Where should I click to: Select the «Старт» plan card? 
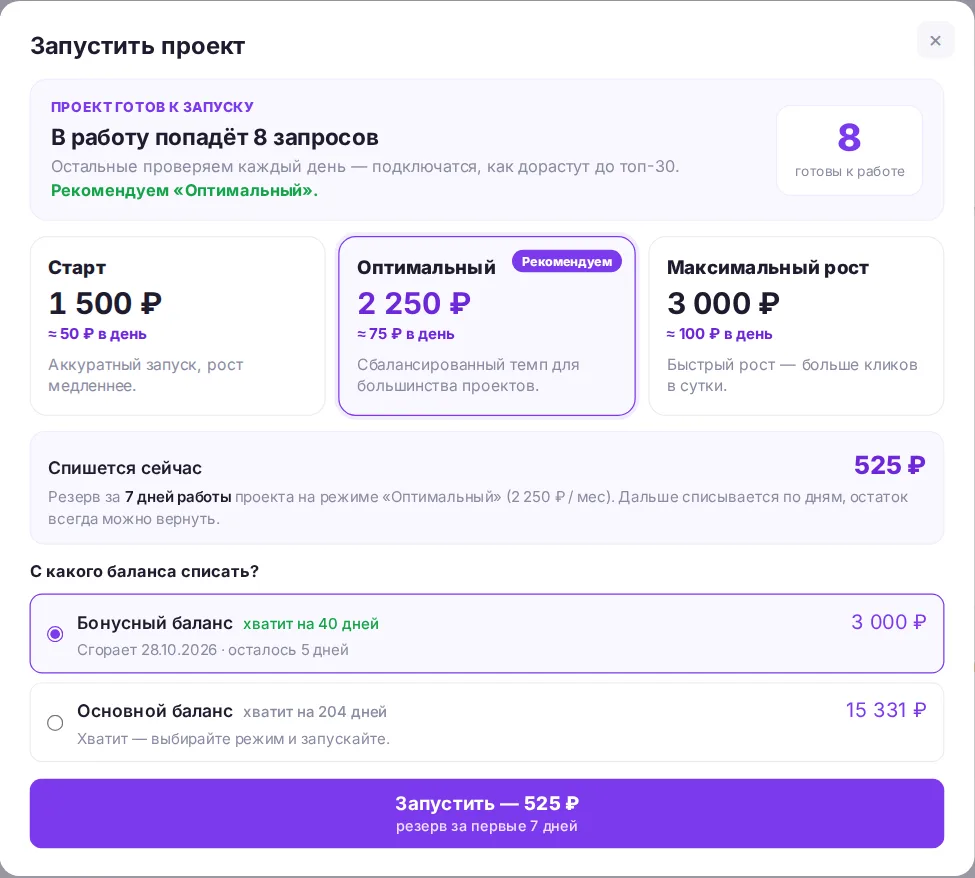(178, 326)
